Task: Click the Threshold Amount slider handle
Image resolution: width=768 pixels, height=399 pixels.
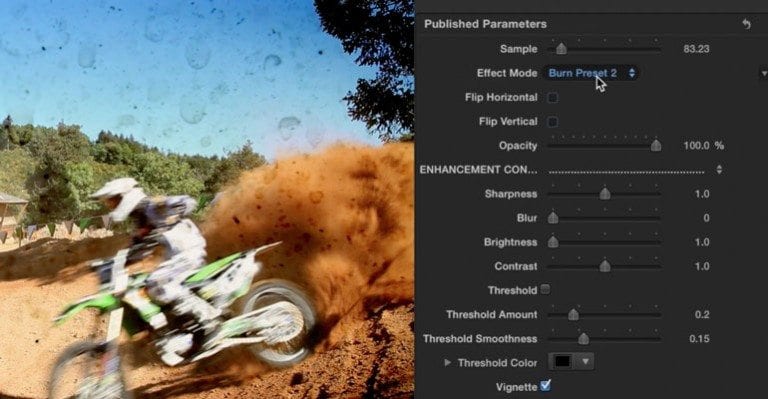Action: [x=573, y=314]
